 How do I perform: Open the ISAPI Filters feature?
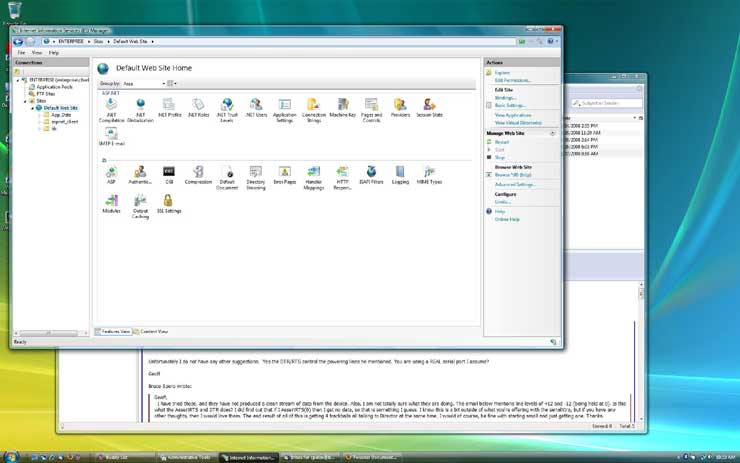point(371,175)
